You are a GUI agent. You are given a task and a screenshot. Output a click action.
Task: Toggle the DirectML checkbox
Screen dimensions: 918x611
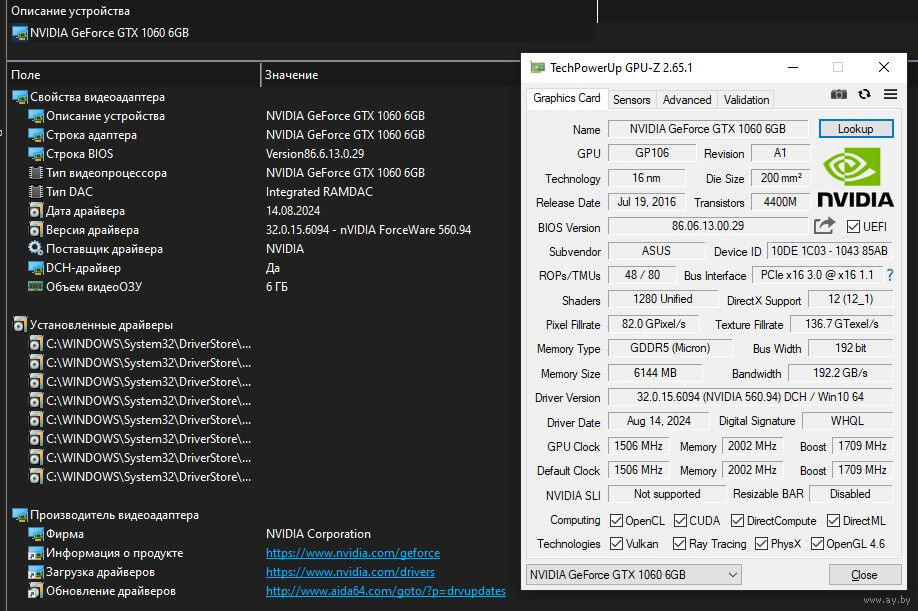(x=833, y=520)
